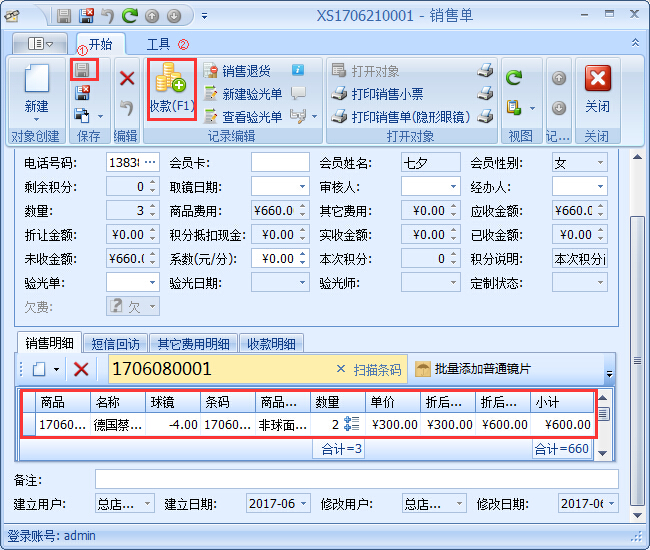Open quick access toolbar customize dropdown
Viewport: 650px width, 550px height.
pyautogui.click(x=204, y=16)
